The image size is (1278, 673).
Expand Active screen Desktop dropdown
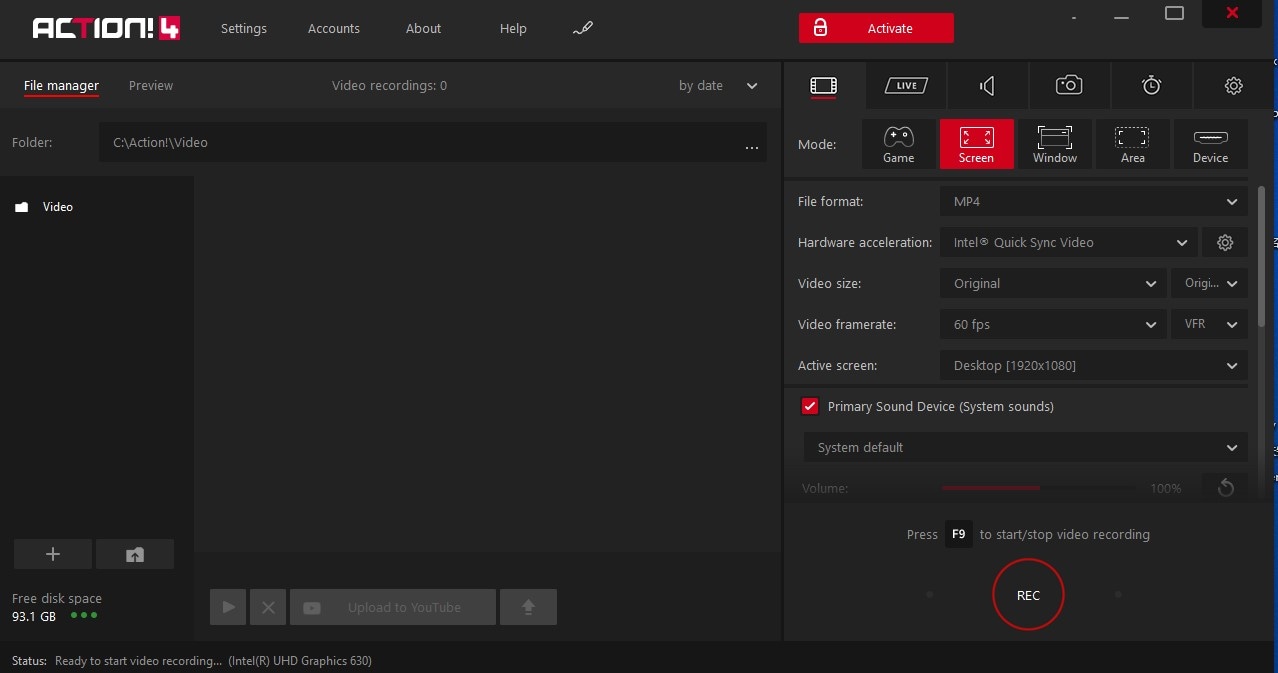point(1094,365)
